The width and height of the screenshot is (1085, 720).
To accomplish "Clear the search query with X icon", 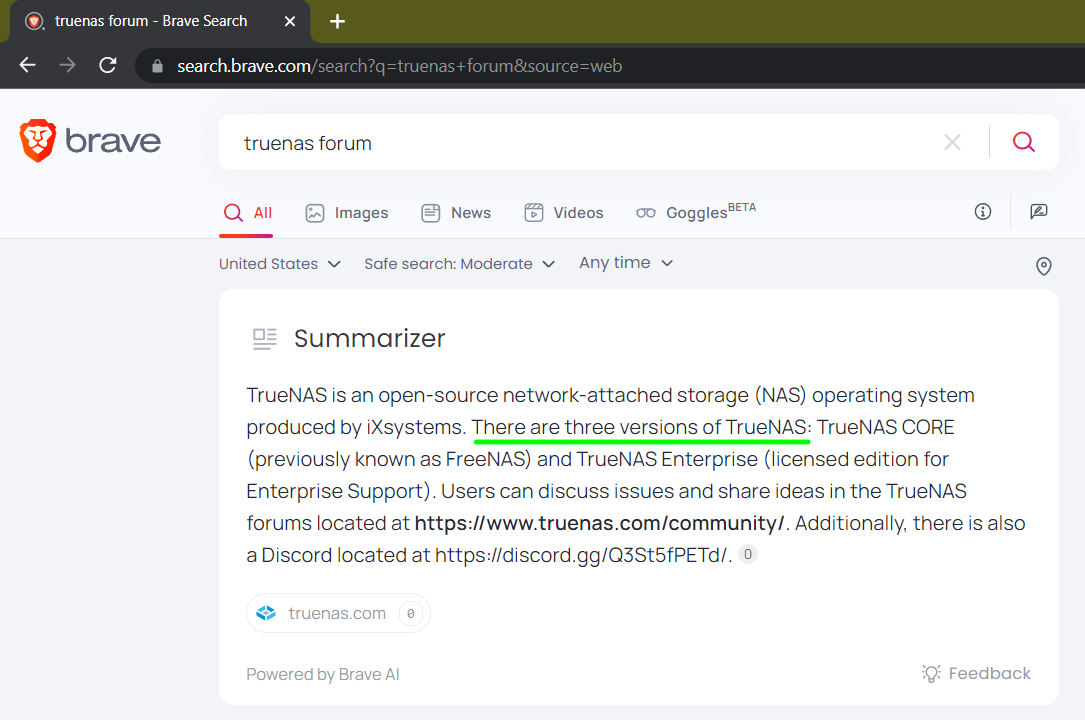I will pyautogui.click(x=952, y=142).
